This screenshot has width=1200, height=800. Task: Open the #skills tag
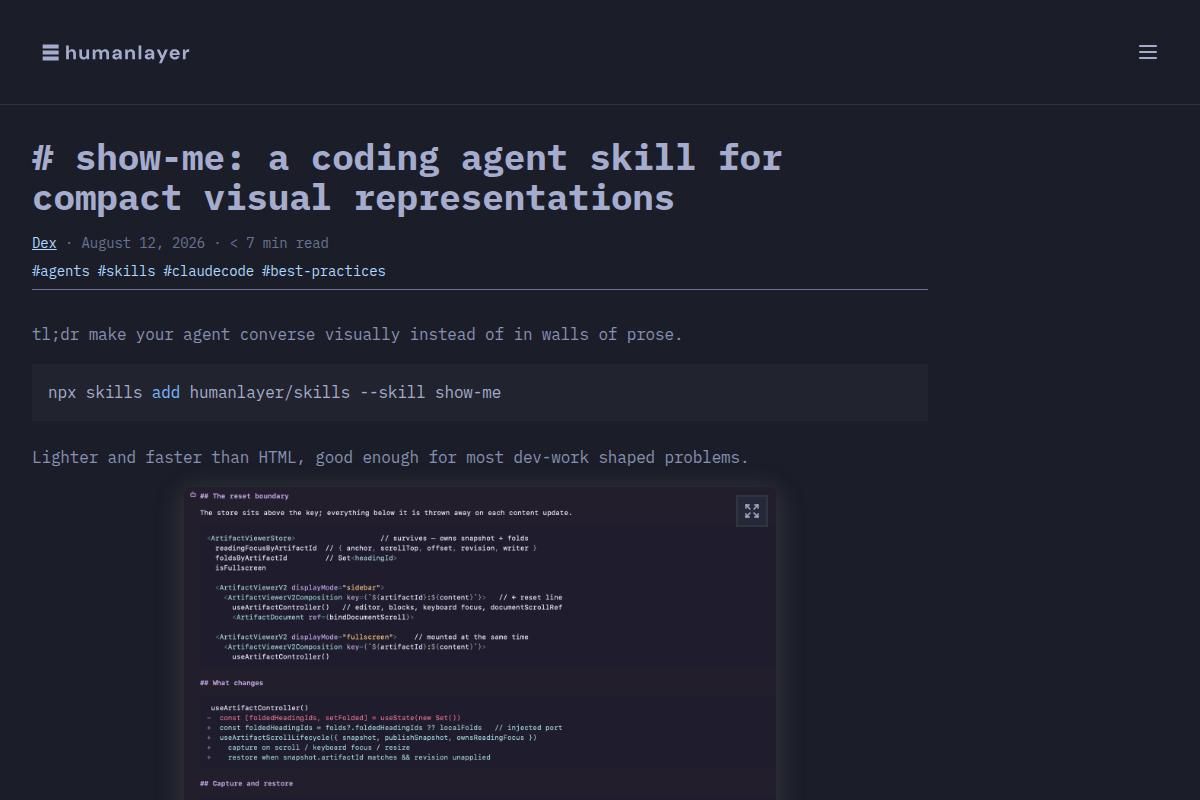coord(126,271)
